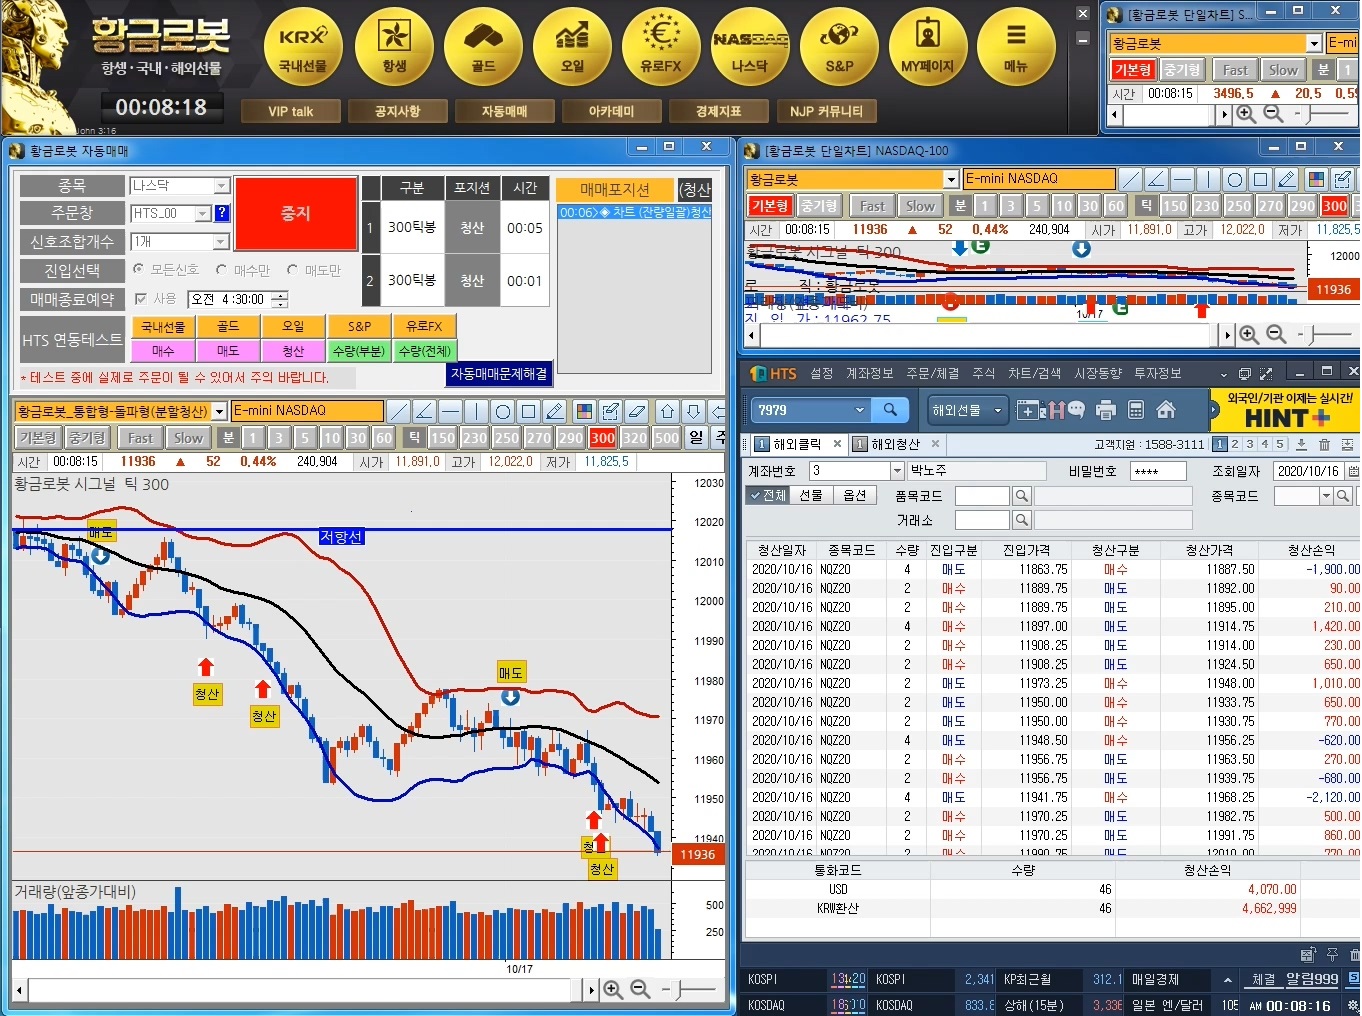The width and height of the screenshot is (1362, 1016).
Task: Click VIP talk button
Action: (x=291, y=111)
